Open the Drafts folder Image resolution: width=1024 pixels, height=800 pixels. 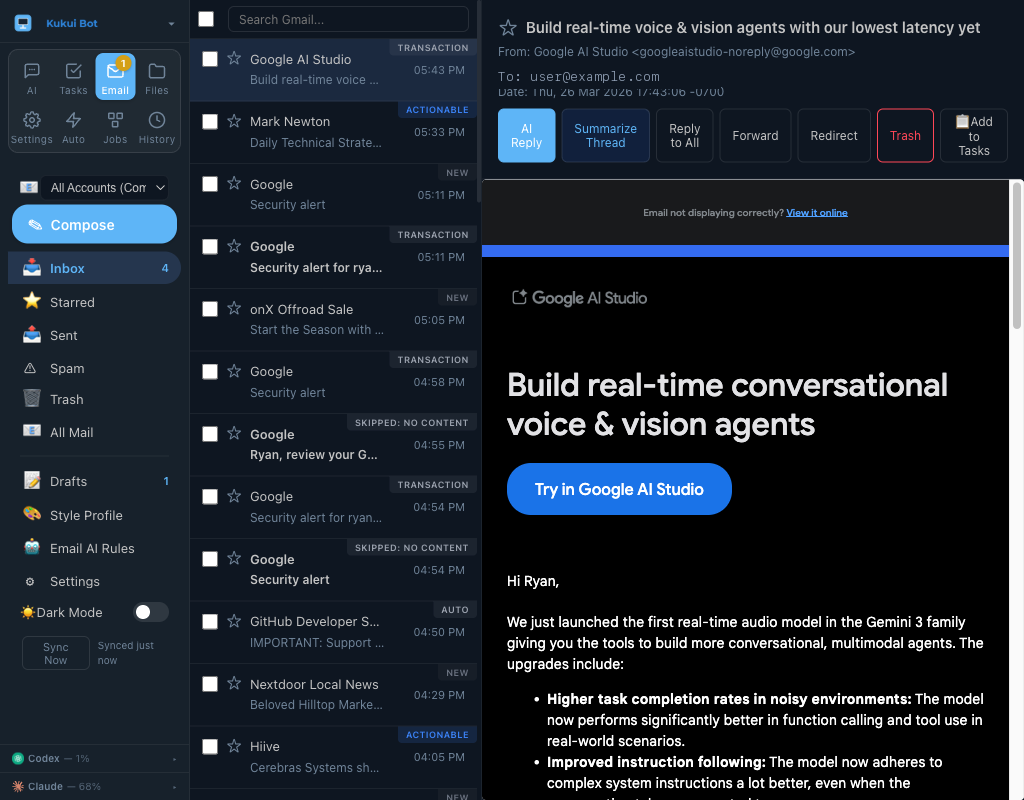70,481
